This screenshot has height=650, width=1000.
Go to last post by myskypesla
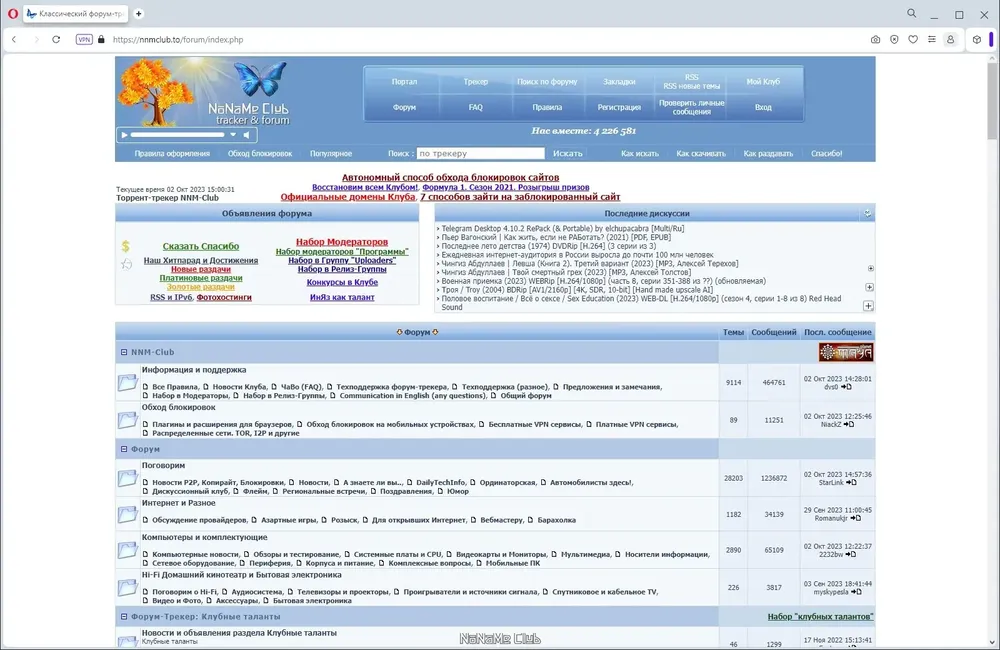click(856, 592)
